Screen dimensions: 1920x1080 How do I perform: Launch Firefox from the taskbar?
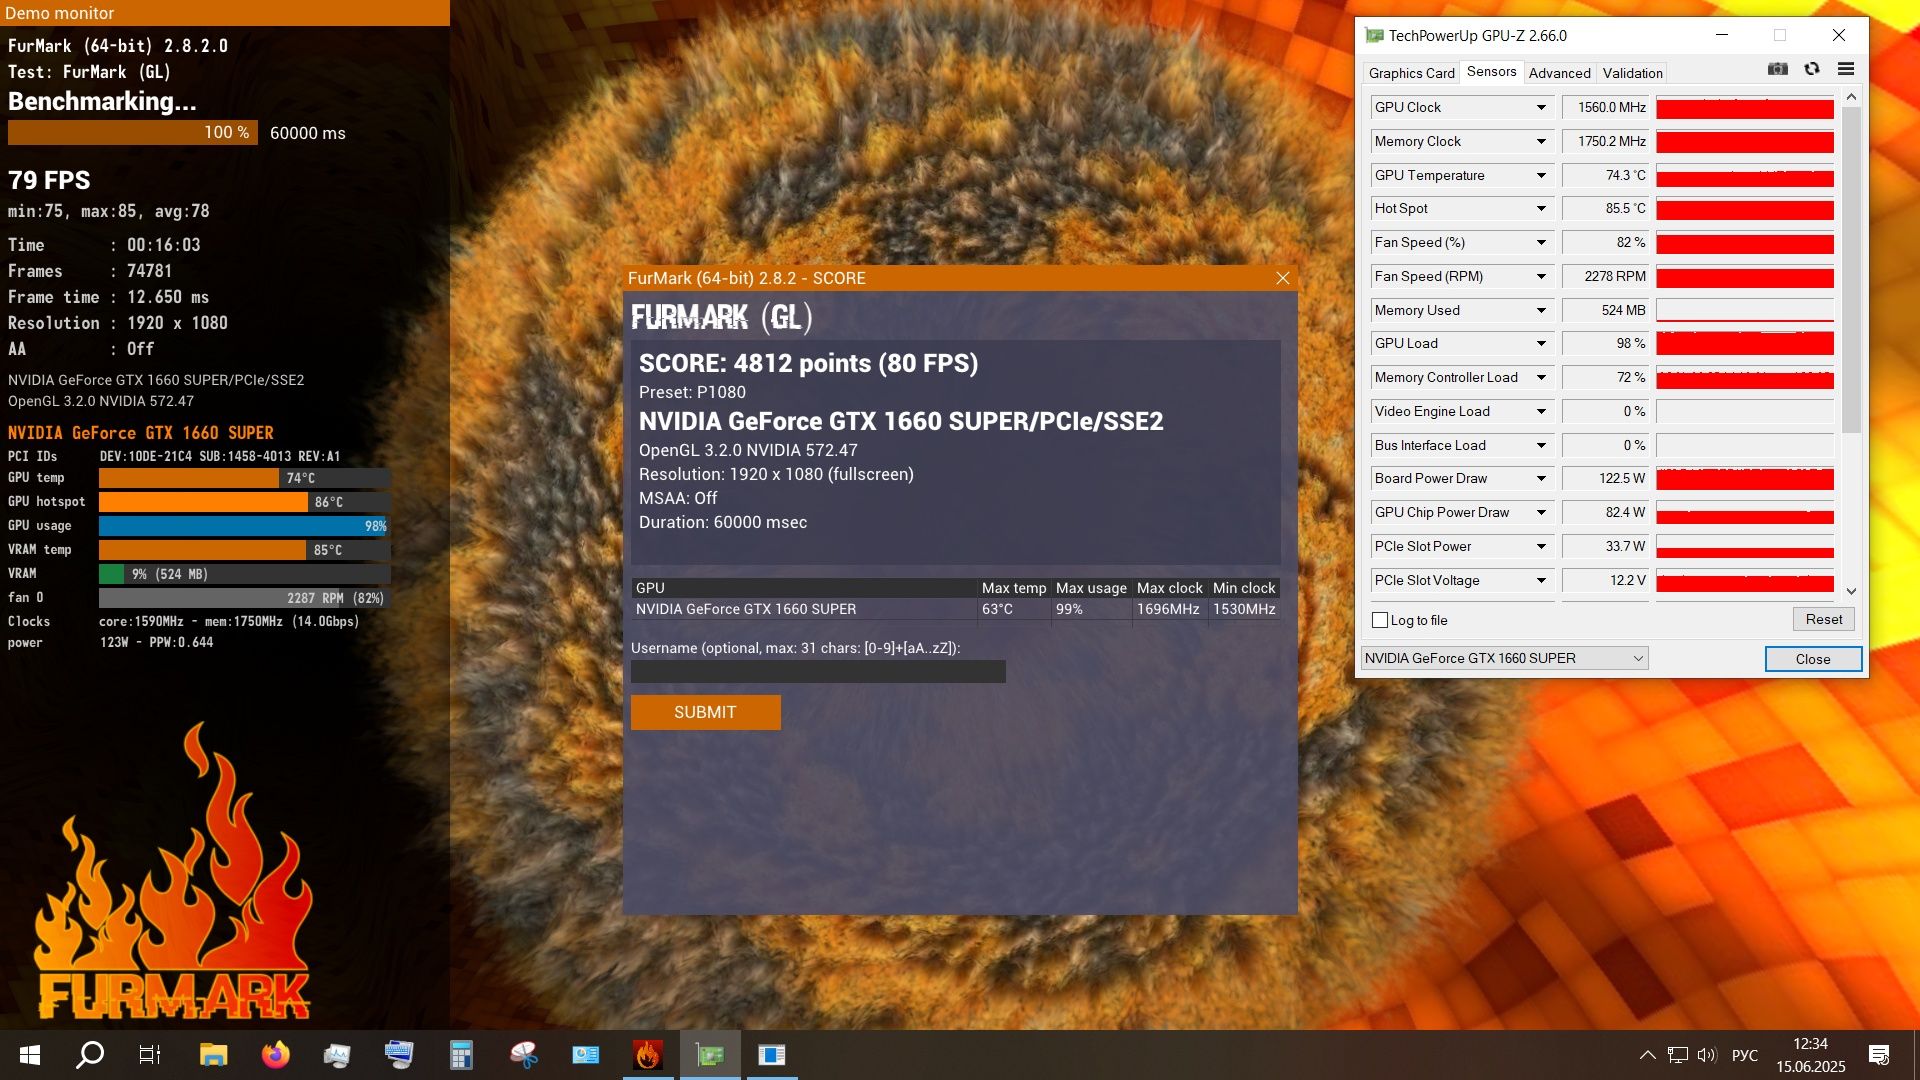(275, 1055)
